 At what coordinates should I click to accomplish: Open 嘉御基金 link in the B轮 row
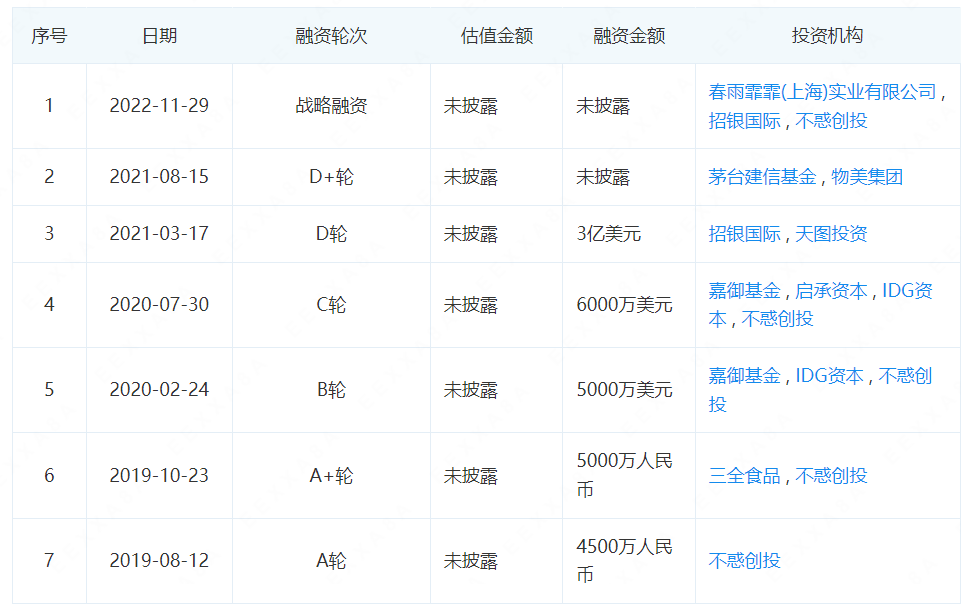point(744,375)
